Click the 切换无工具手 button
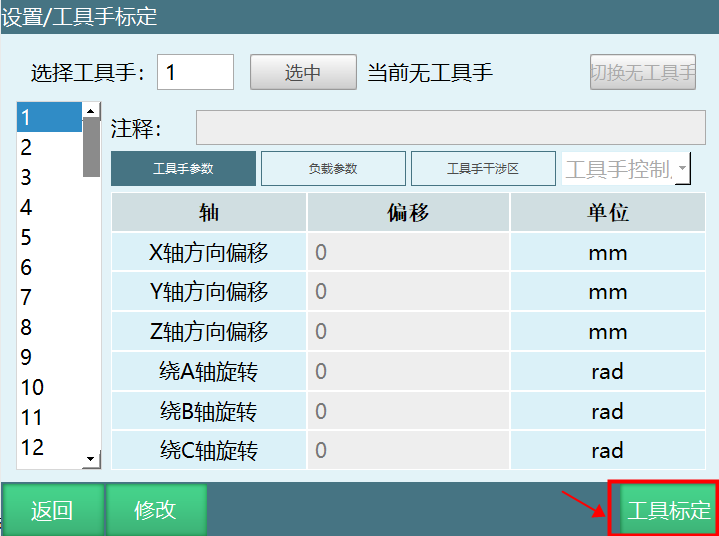 coord(642,73)
